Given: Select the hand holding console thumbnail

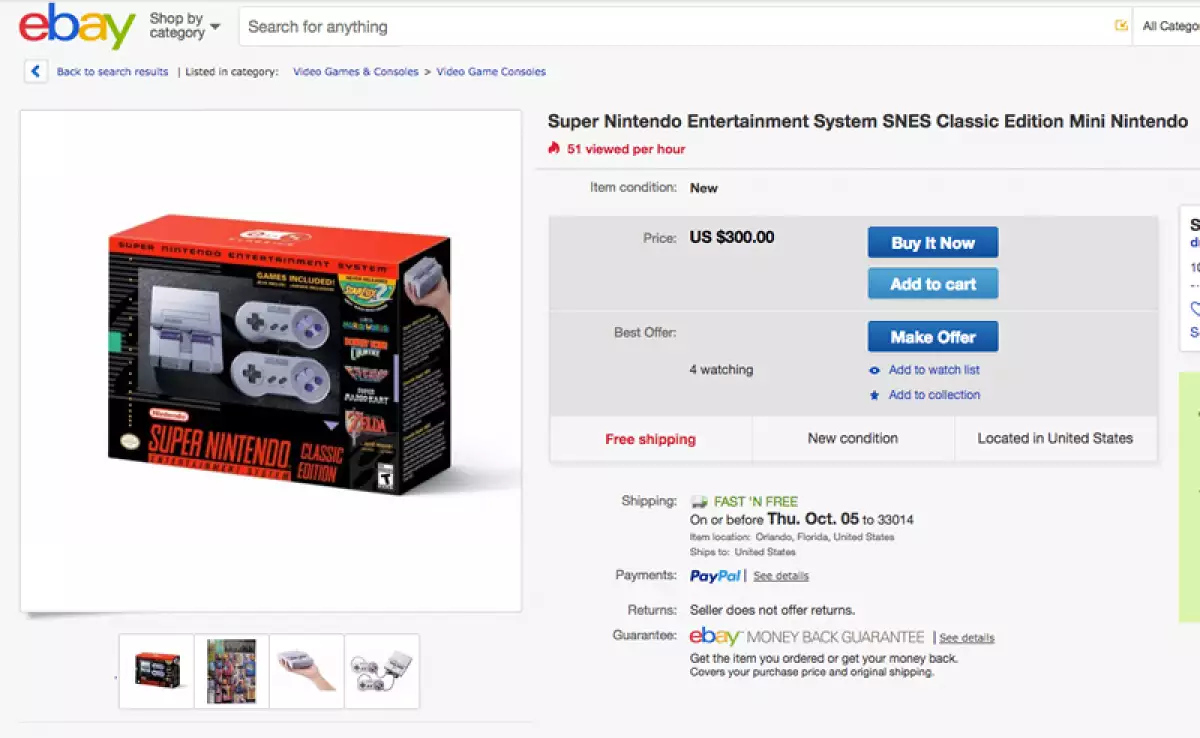Looking at the screenshot, I should coord(307,671).
